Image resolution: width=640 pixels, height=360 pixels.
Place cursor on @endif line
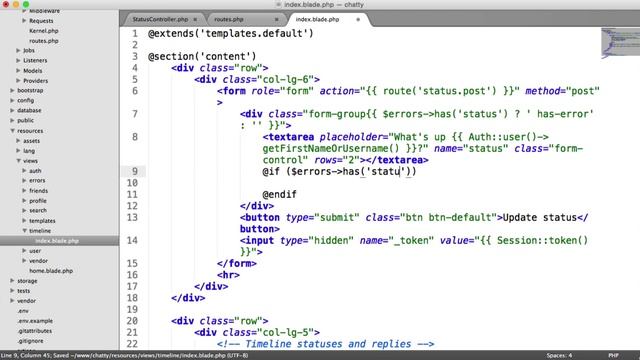click(280, 195)
